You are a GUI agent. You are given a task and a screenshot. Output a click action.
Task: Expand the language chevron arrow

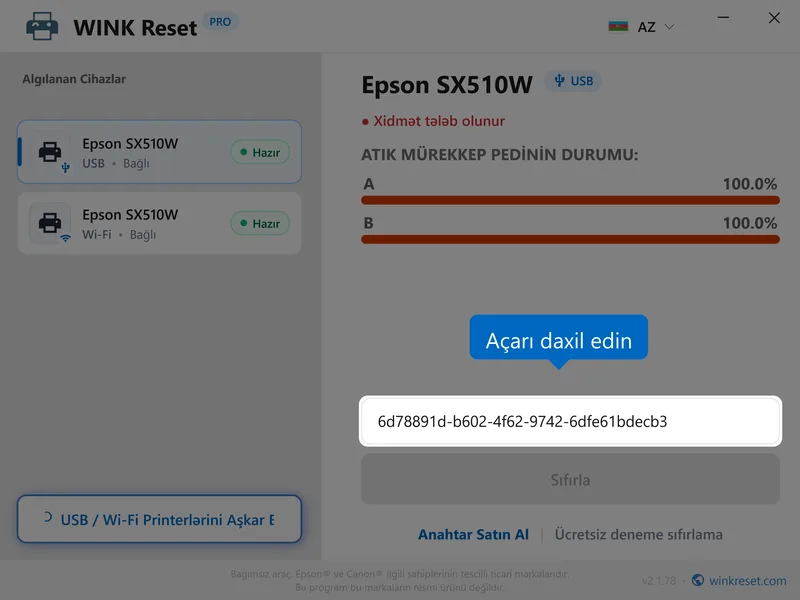coord(669,27)
